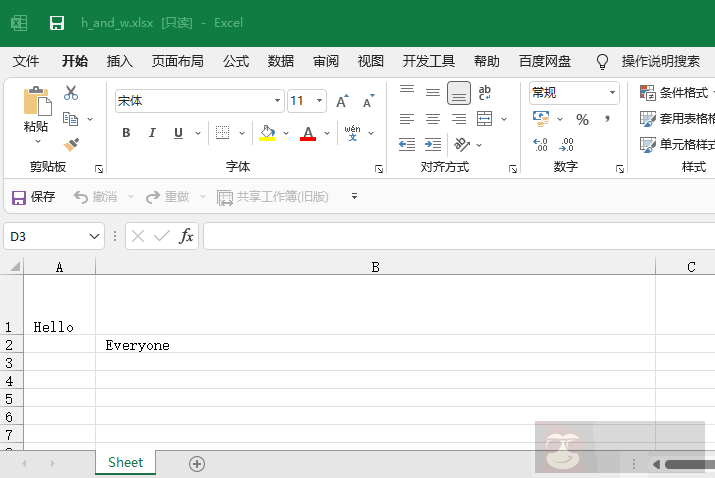
Task: Apply percent style
Action: 582,120
